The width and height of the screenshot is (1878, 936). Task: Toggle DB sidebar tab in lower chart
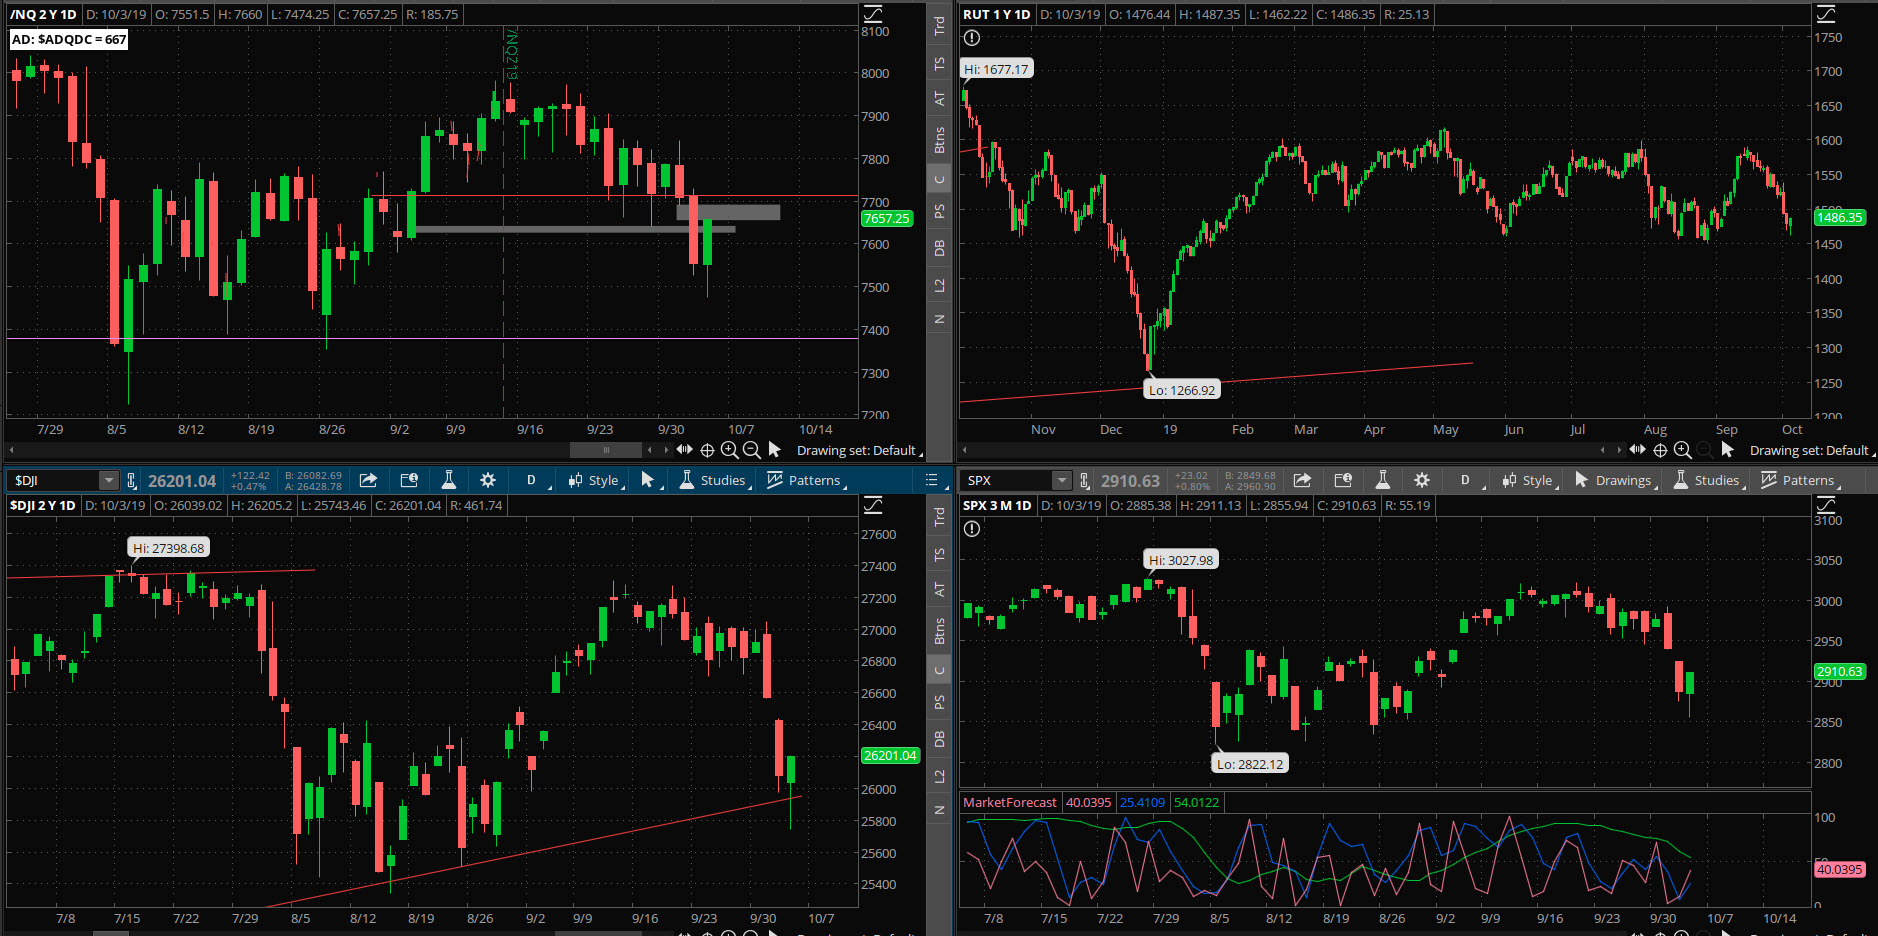click(x=939, y=739)
